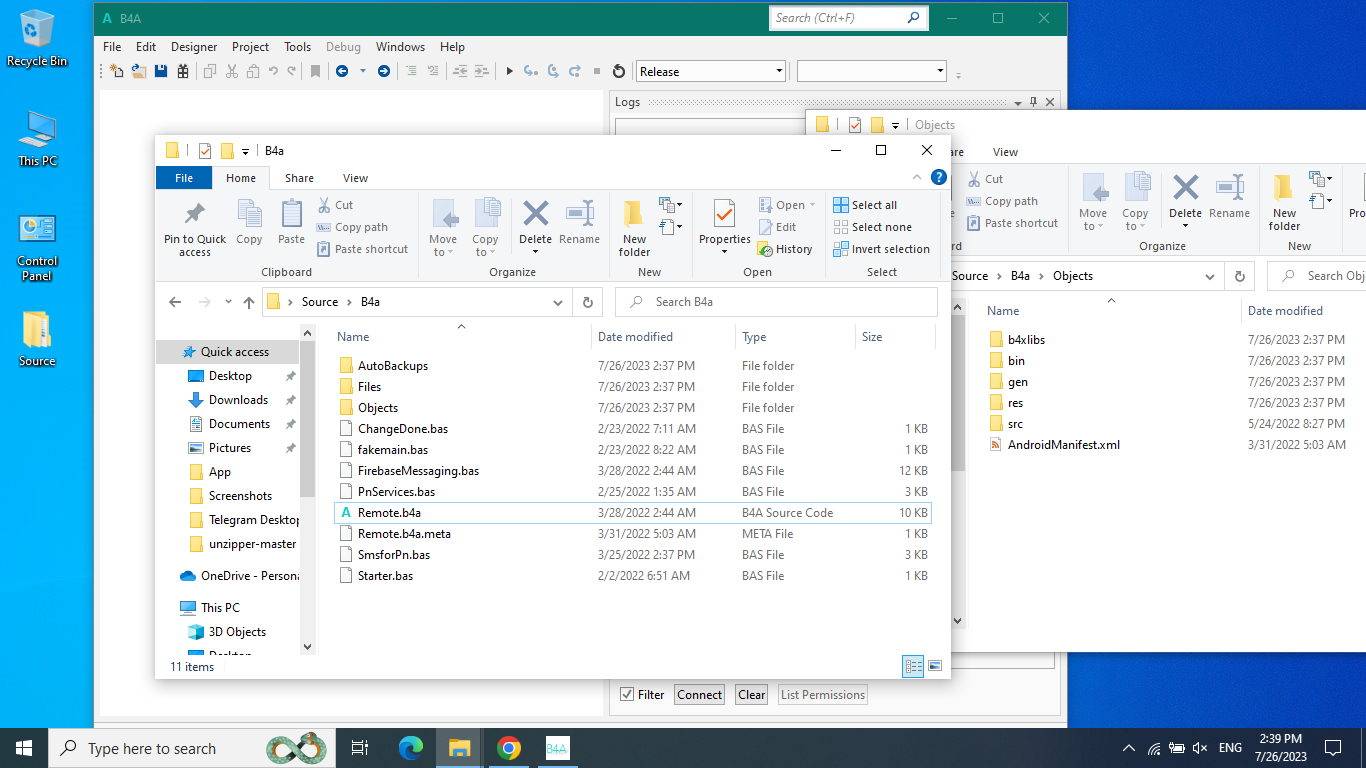The width and height of the screenshot is (1366, 768).
Task: Click the Explorer Back arrow in B4a window
Action: tap(175, 302)
